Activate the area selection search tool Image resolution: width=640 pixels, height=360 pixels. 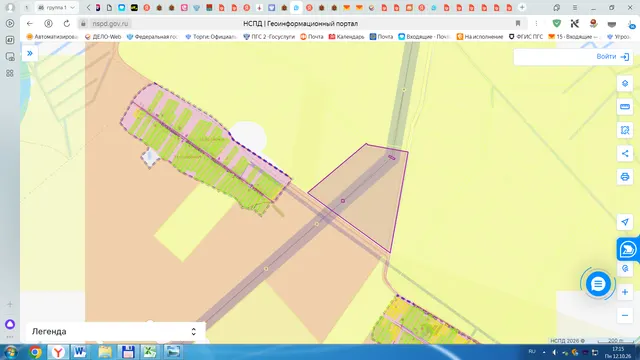click(624, 130)
